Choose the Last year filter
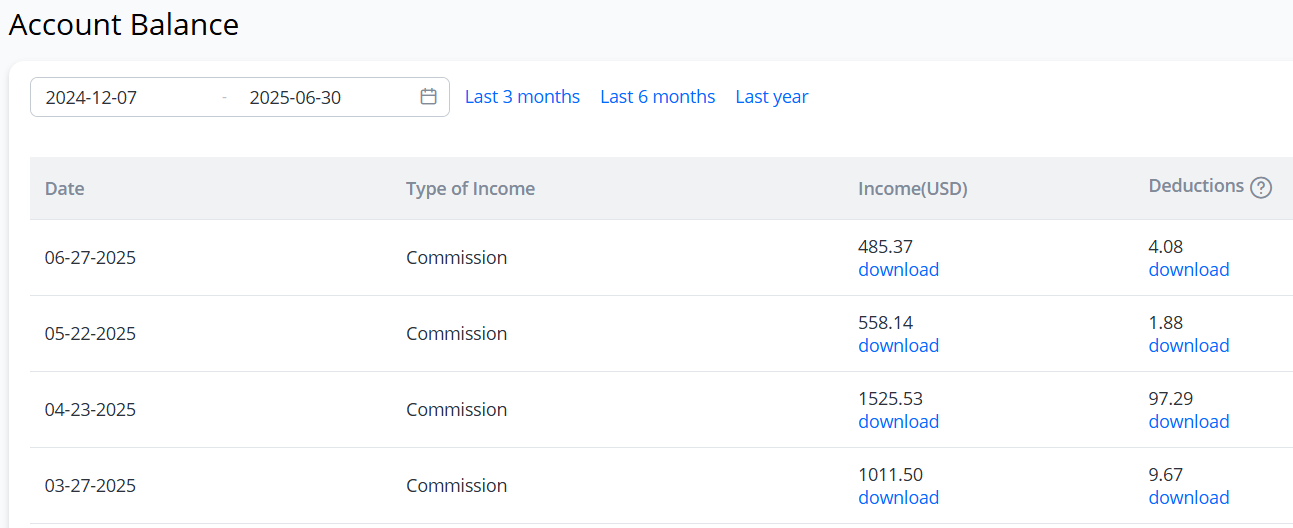 (772, 97)
